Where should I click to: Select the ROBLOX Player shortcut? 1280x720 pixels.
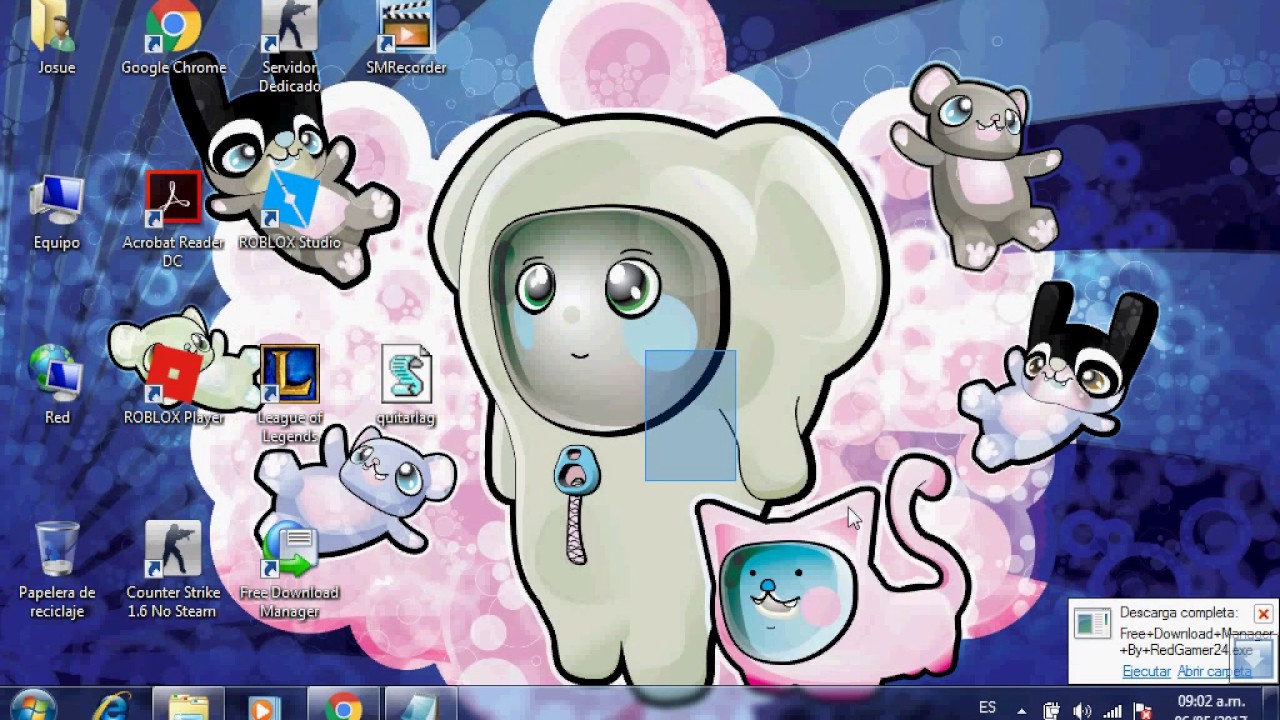[173, 386]
